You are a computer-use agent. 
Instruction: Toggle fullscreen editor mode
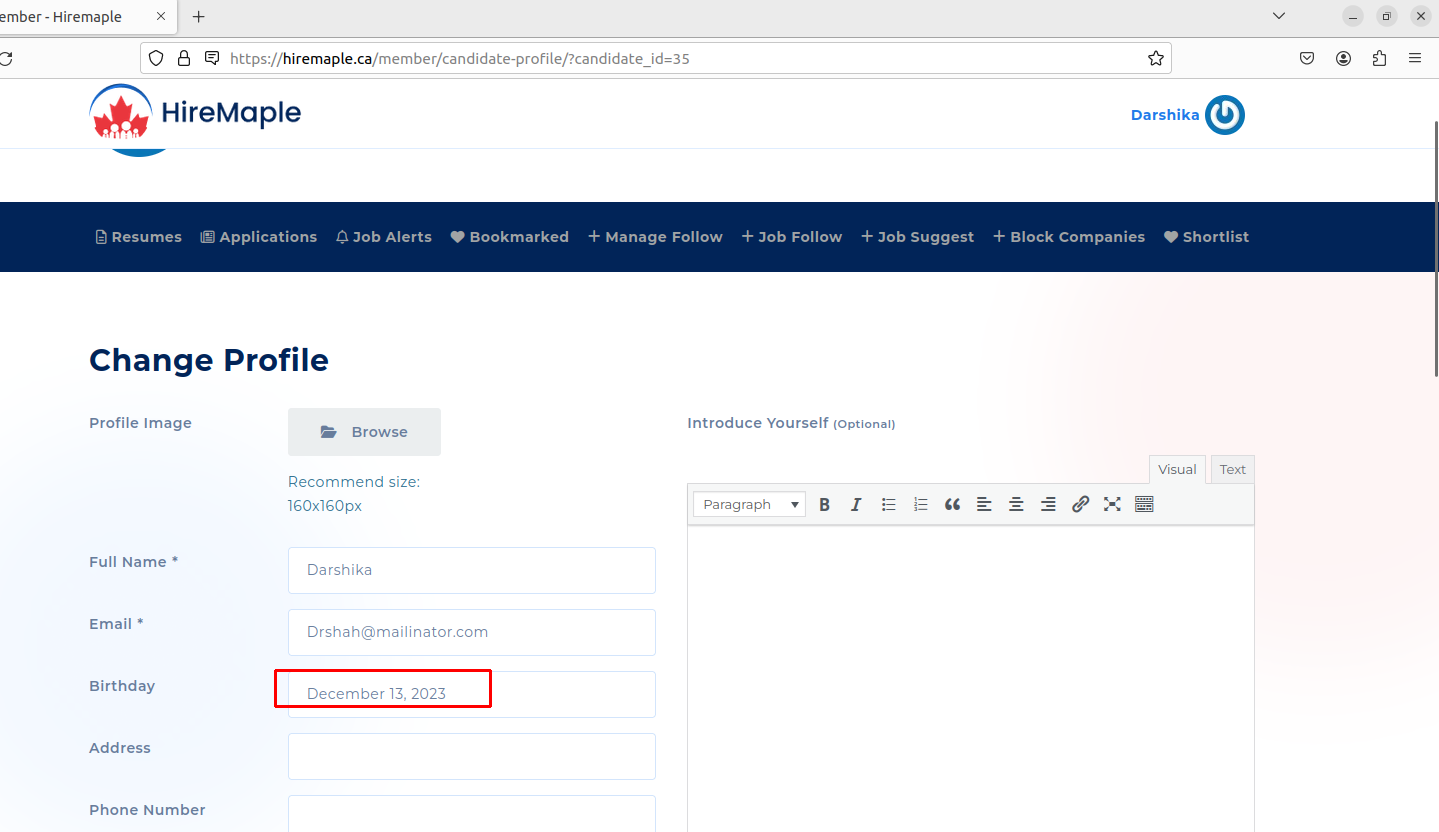point(1112,505)
